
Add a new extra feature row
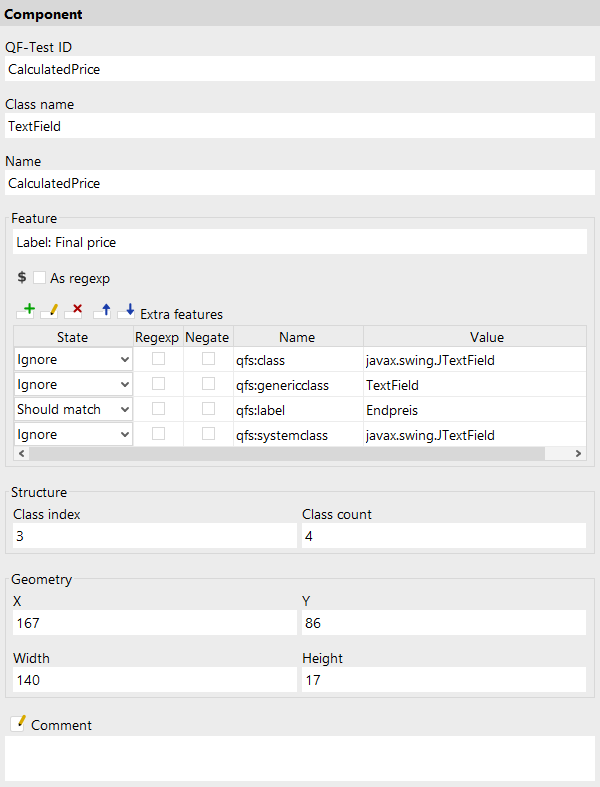(x=25, y=311)
